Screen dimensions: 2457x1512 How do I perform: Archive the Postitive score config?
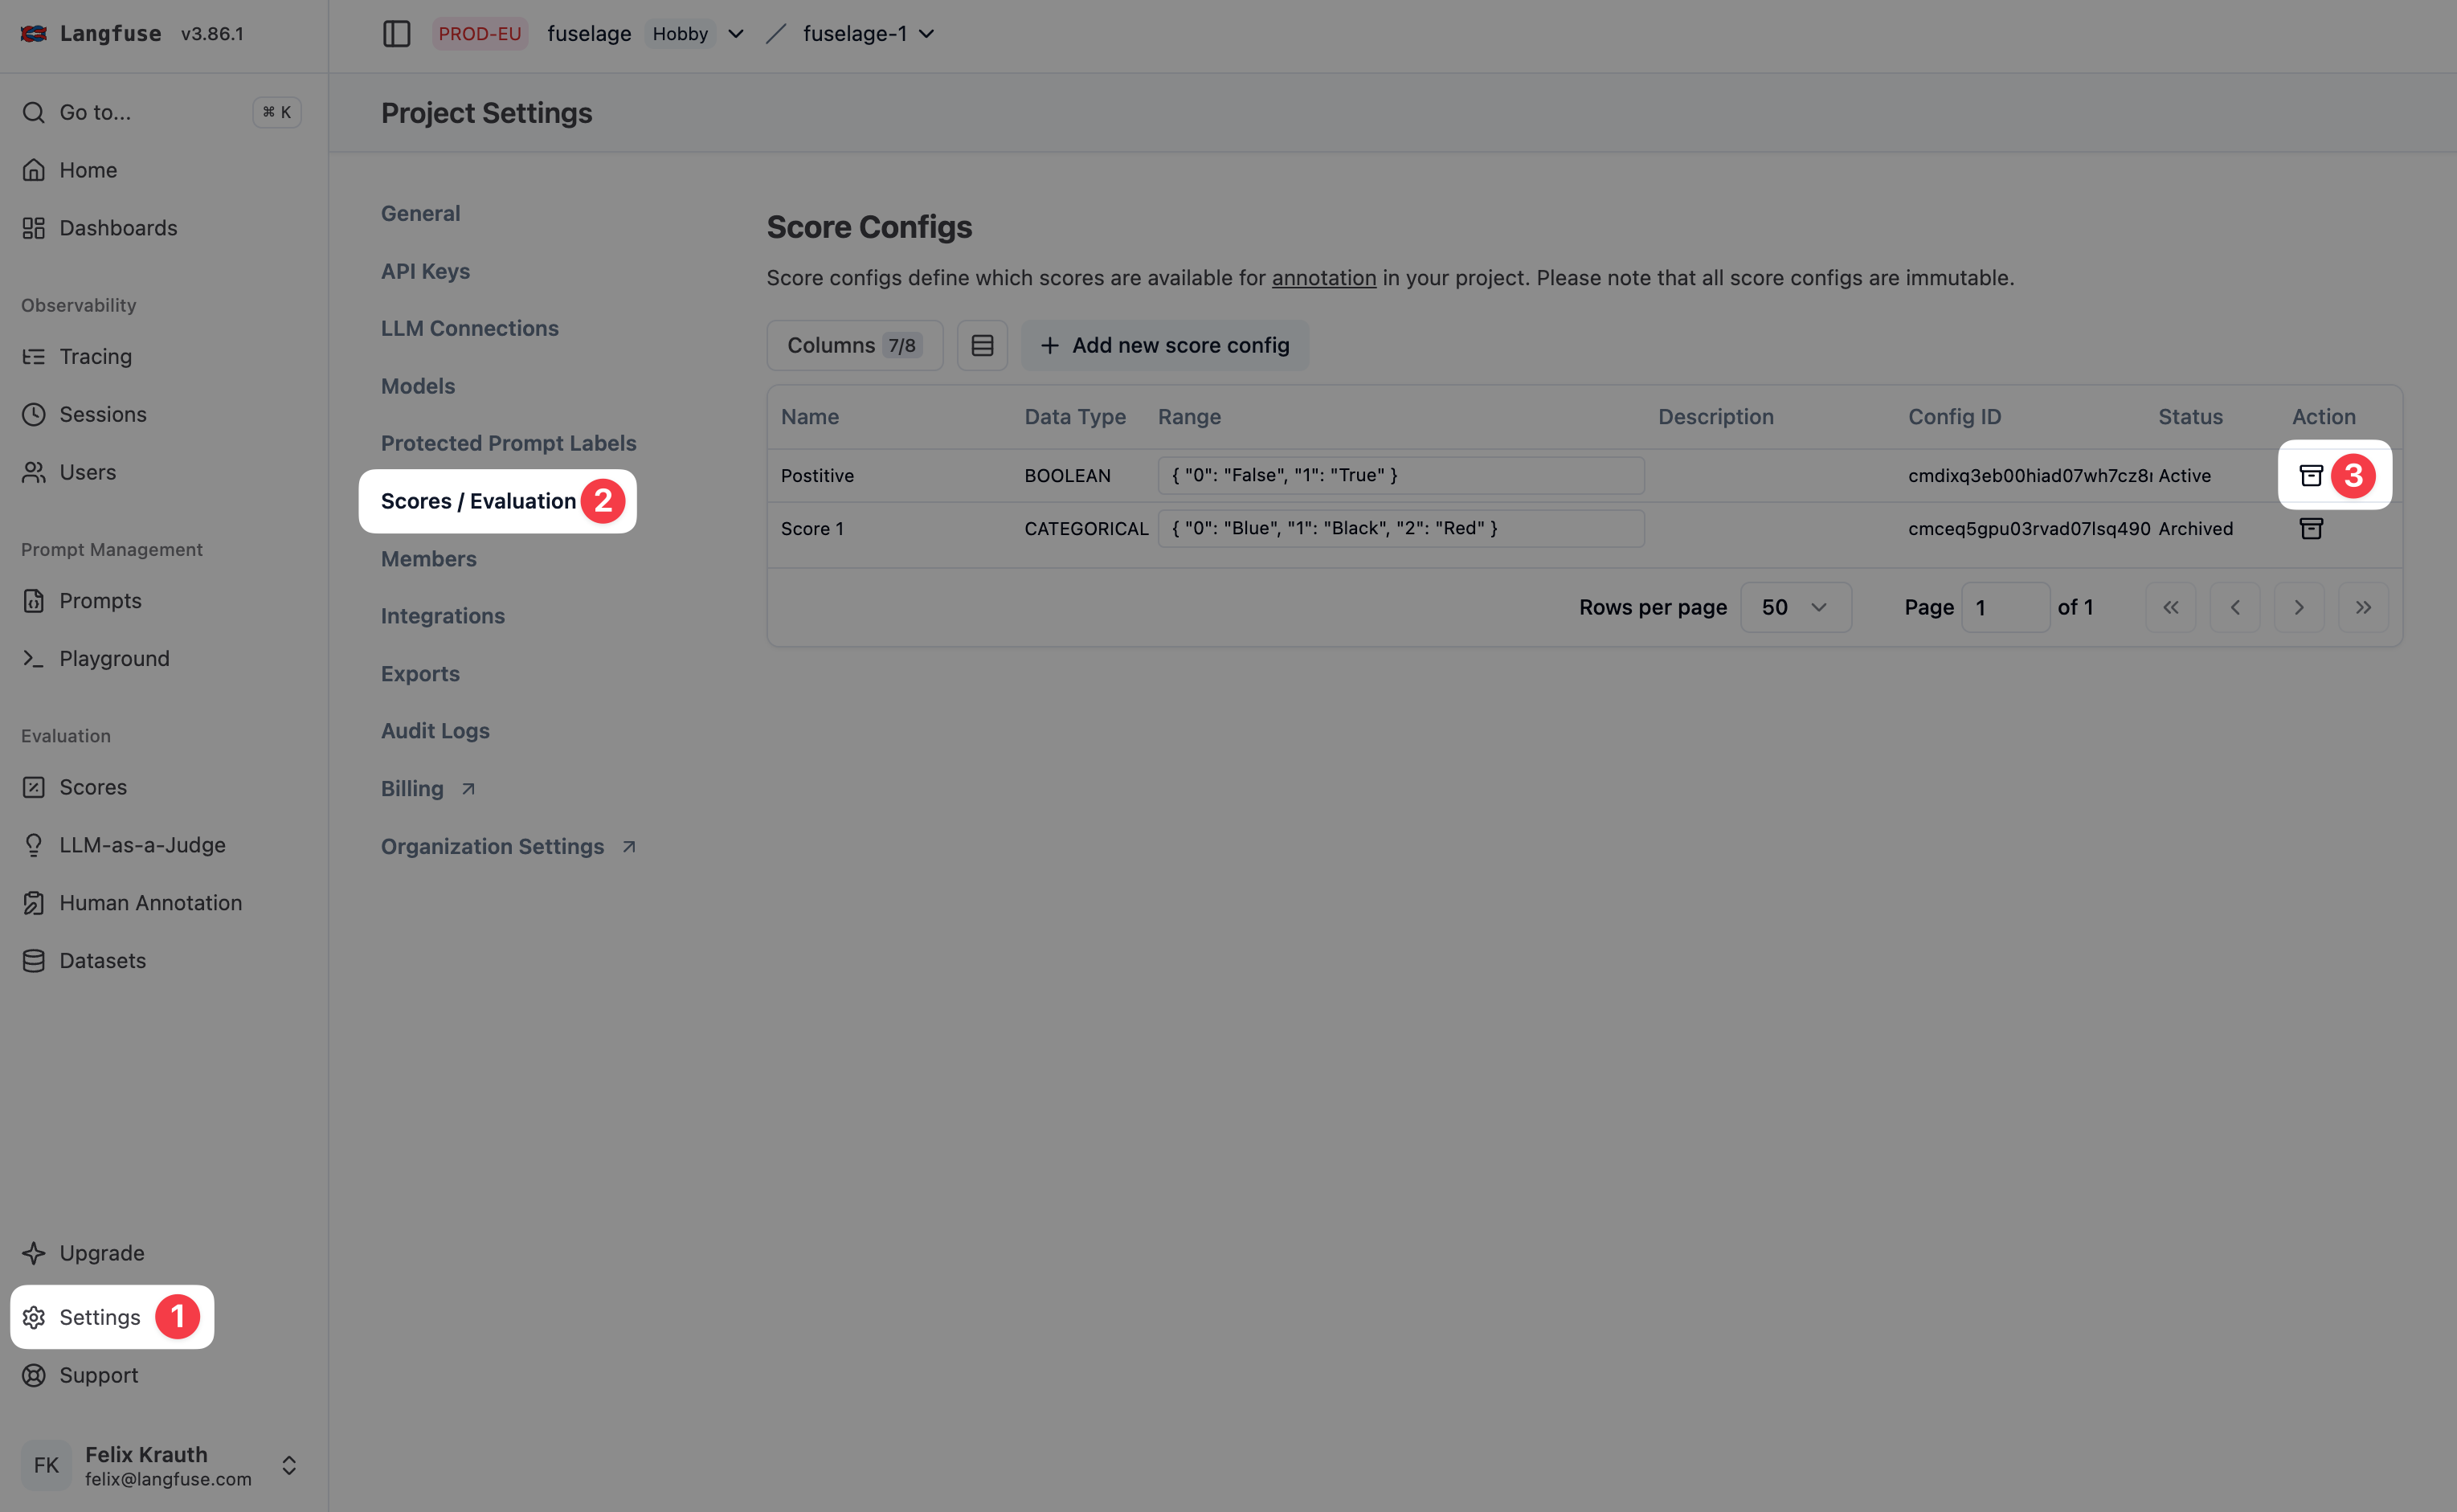(x=2311, y=475)
